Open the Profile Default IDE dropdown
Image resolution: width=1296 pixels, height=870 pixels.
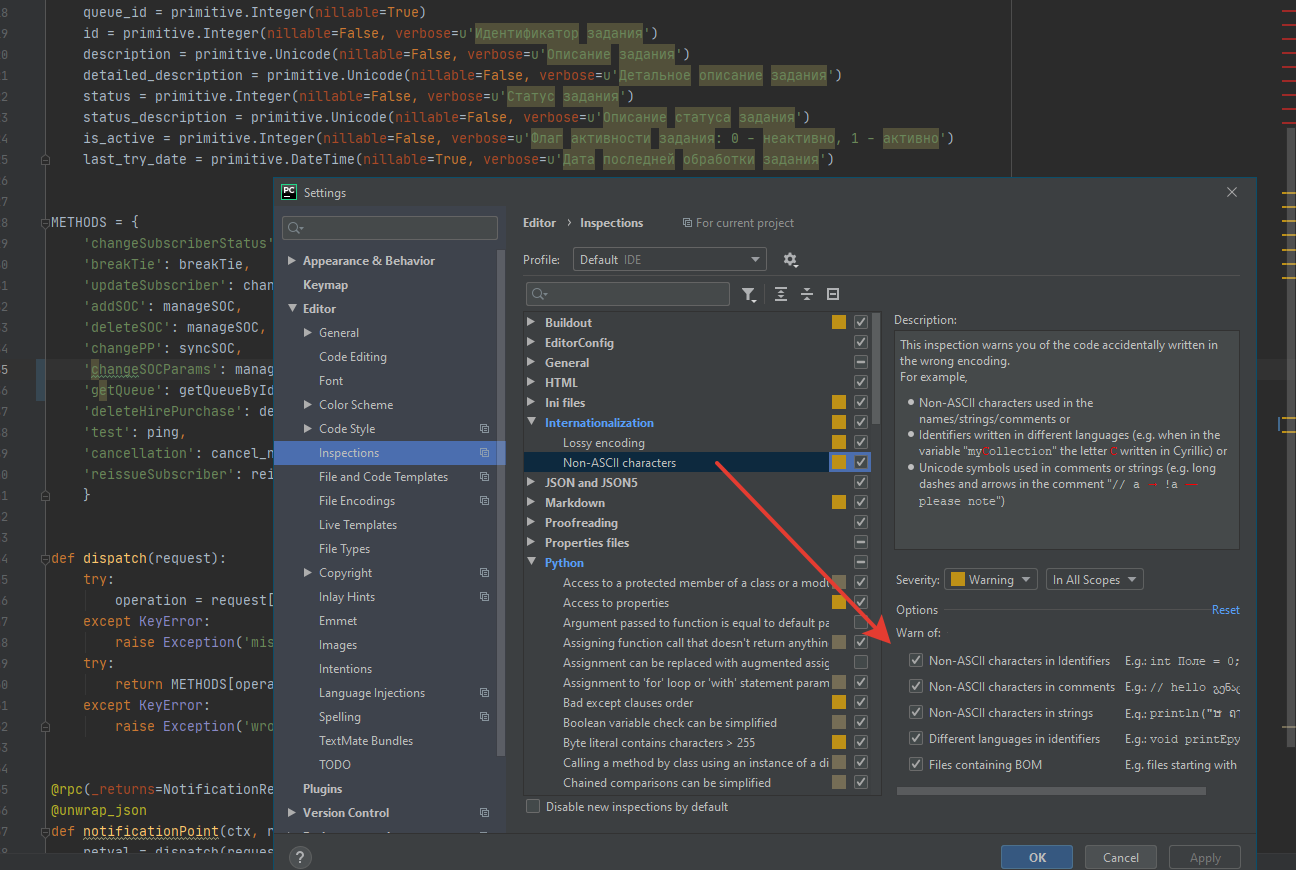(x=670, y=260)
